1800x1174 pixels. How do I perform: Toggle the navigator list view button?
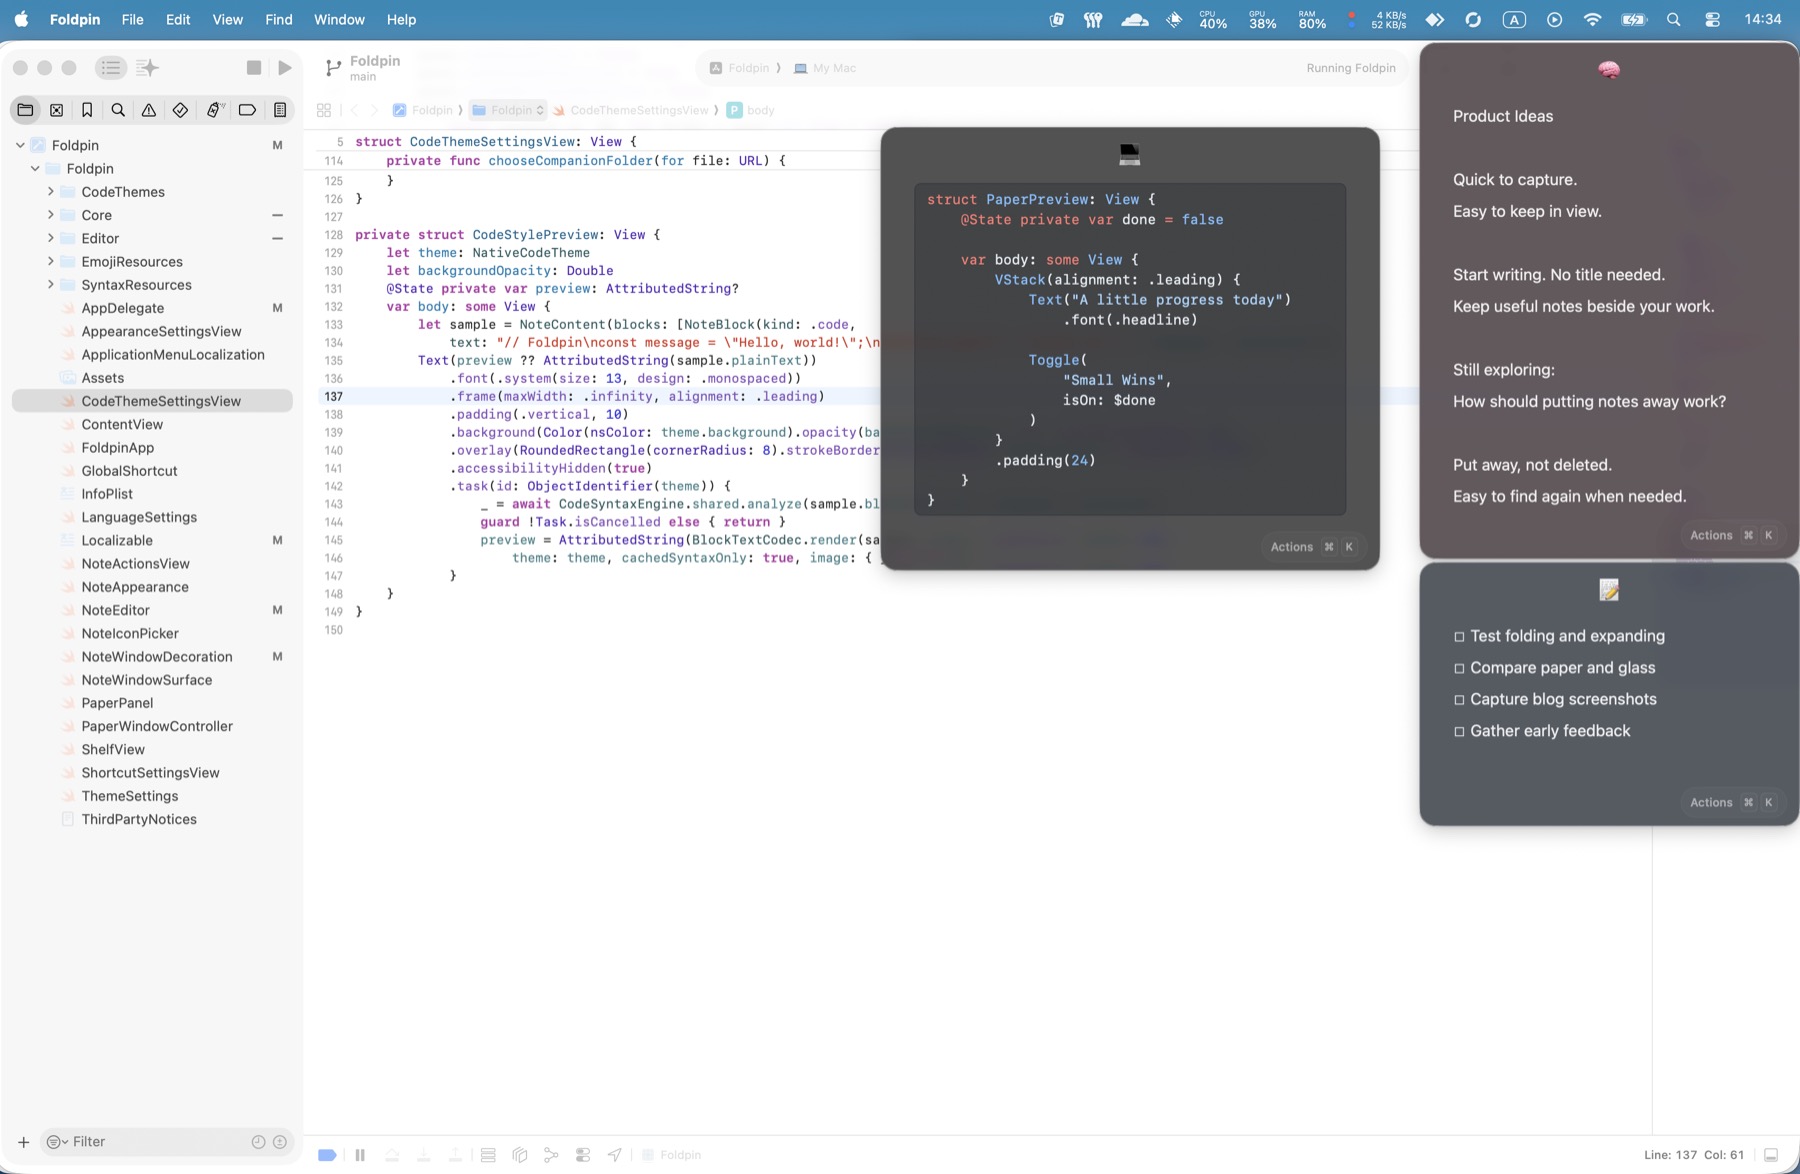pos(111,68)
